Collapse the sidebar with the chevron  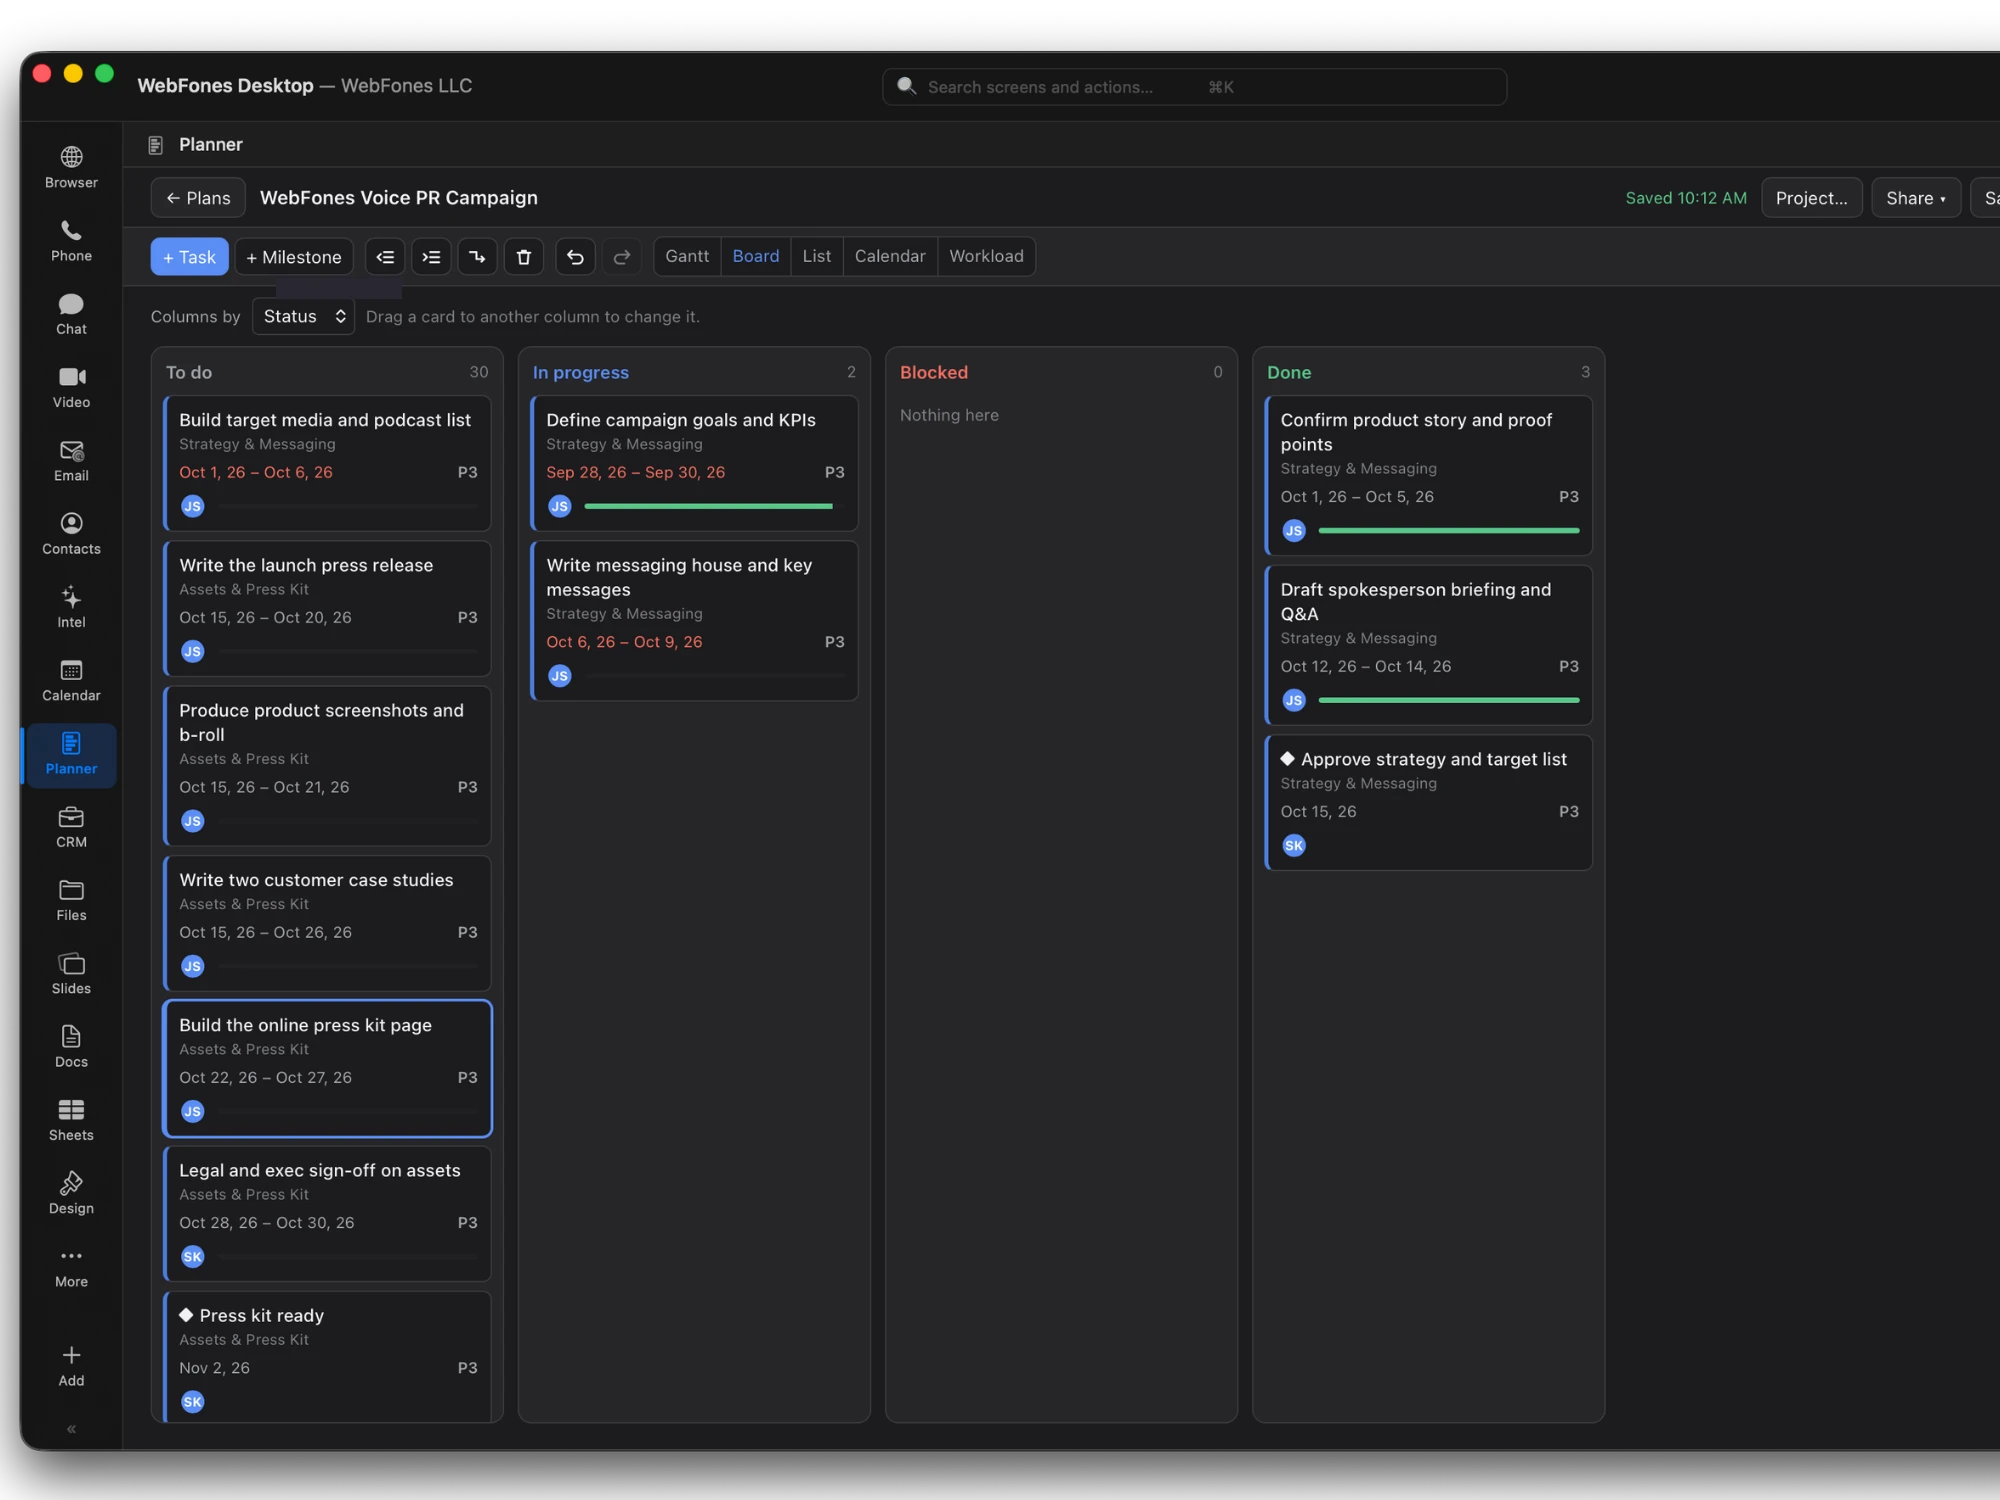(71, 1429)
